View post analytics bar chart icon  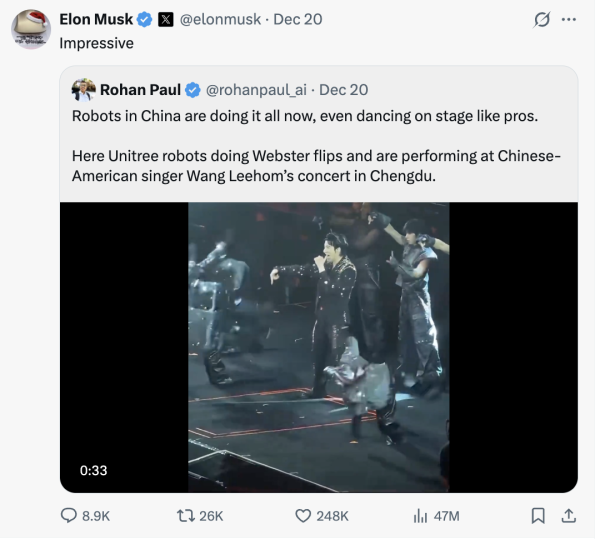pyautogui.click(x=421, y=515)
